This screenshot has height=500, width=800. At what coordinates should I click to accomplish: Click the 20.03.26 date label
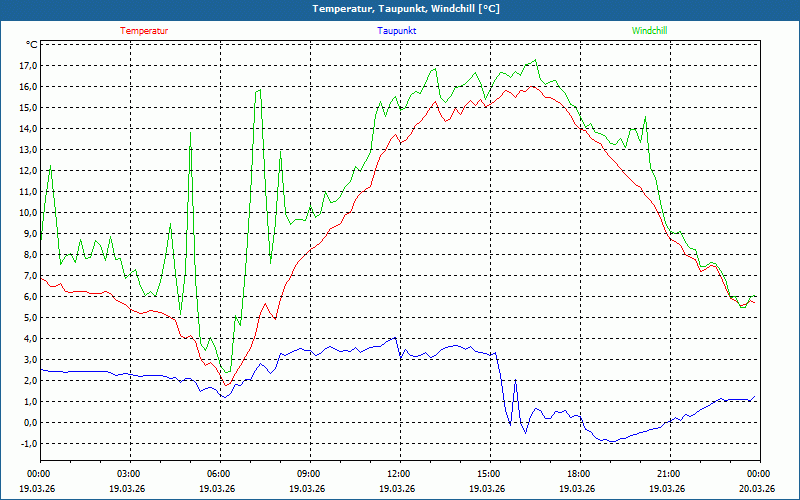[x=758, y=489]
